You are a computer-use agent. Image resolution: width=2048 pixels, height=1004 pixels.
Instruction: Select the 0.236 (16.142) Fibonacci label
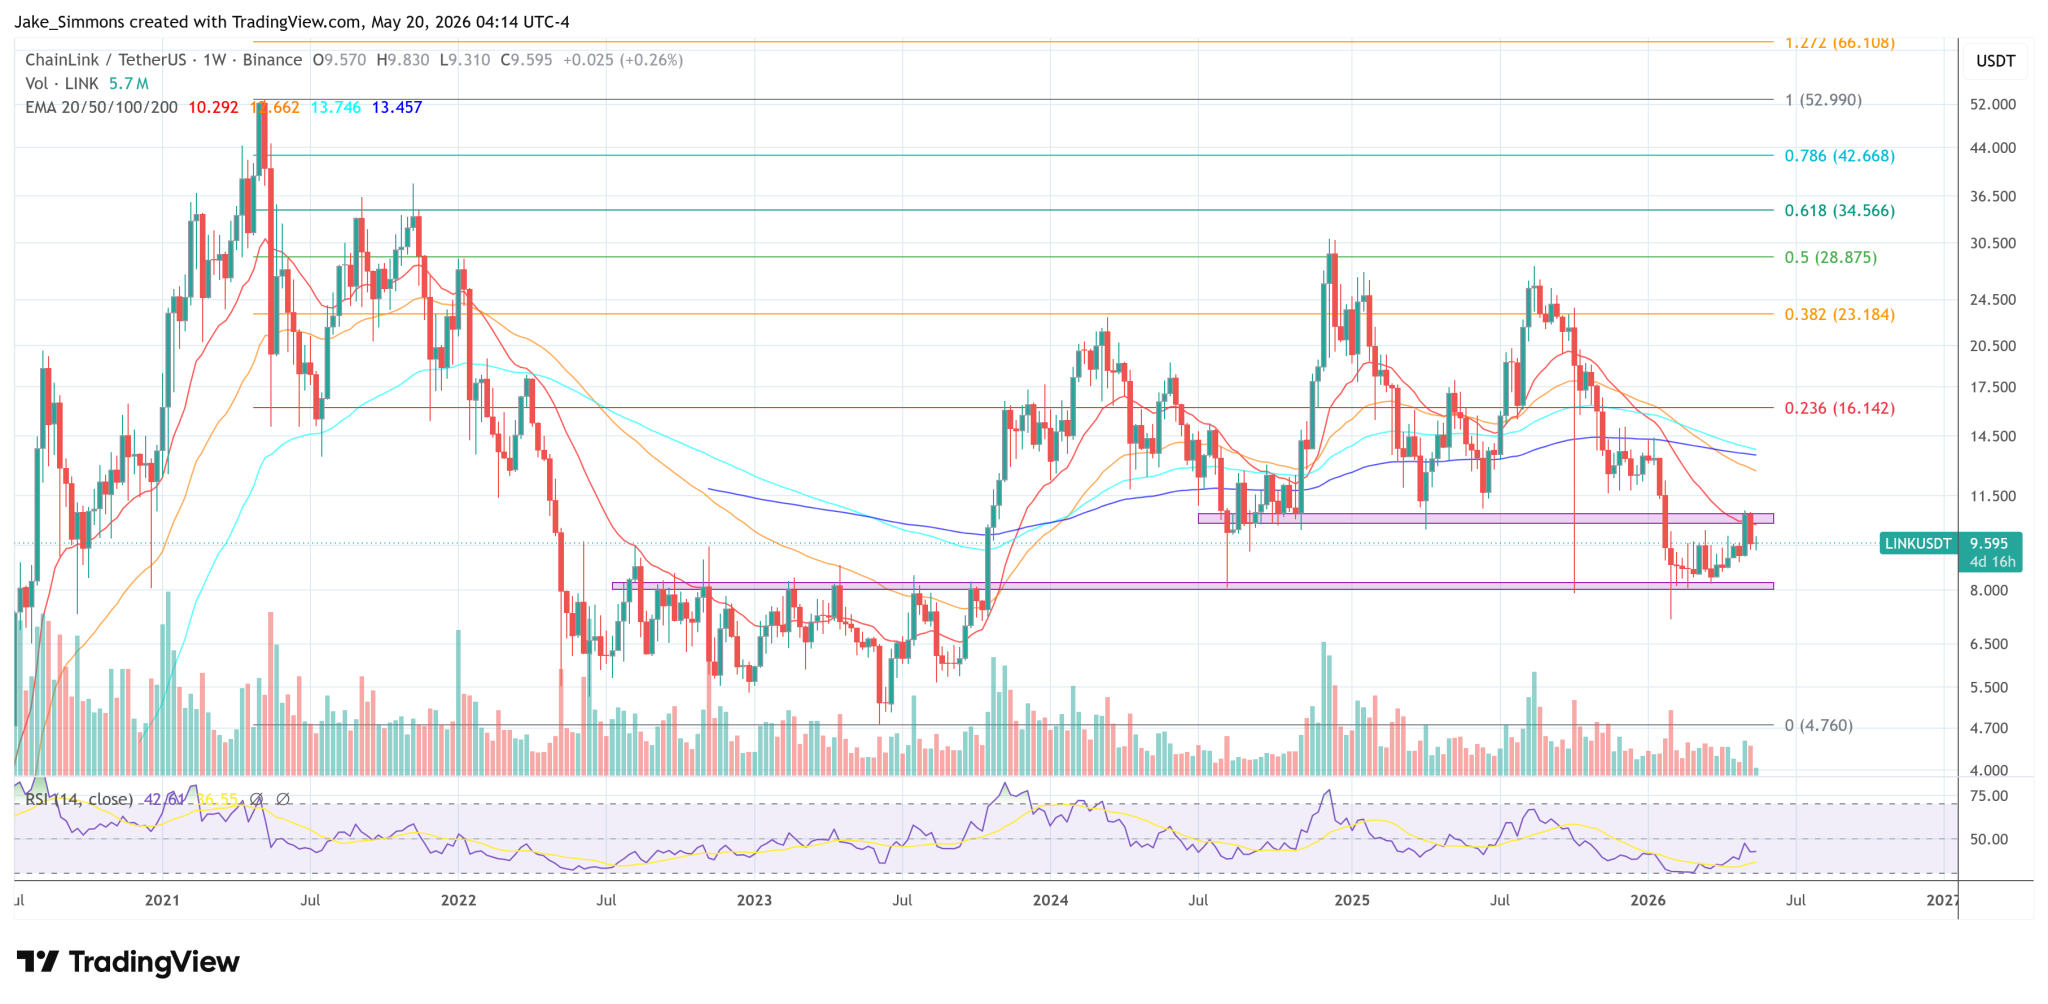pos(1840,408)
